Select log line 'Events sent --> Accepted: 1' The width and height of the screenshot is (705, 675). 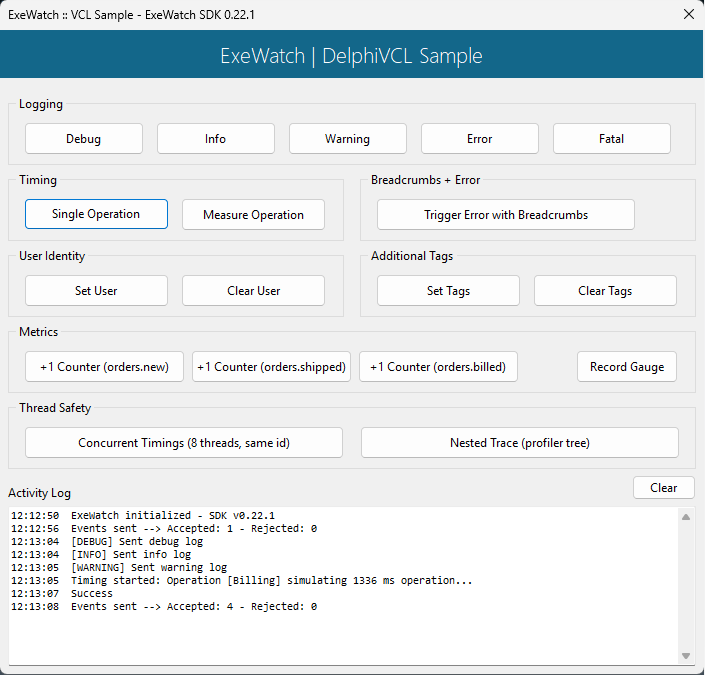point(164,528)
